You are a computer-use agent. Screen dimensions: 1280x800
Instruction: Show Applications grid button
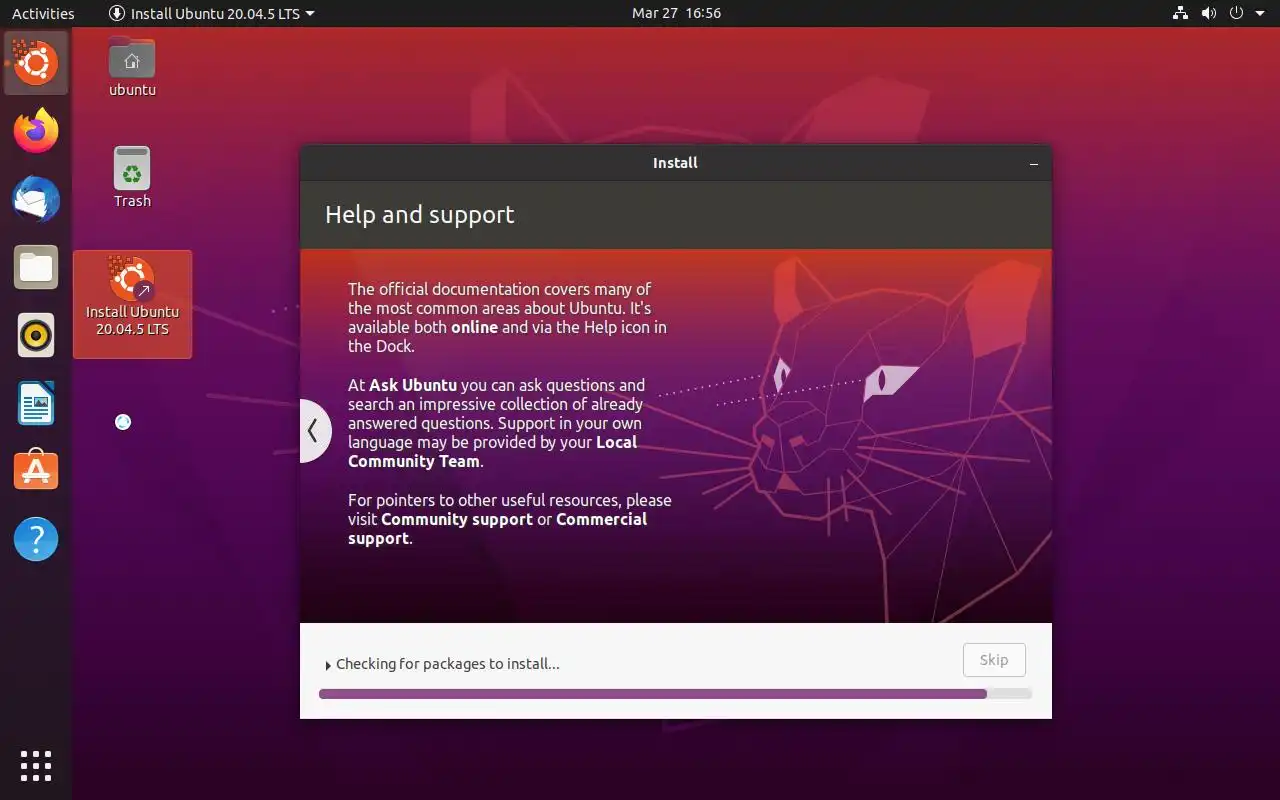36,765
